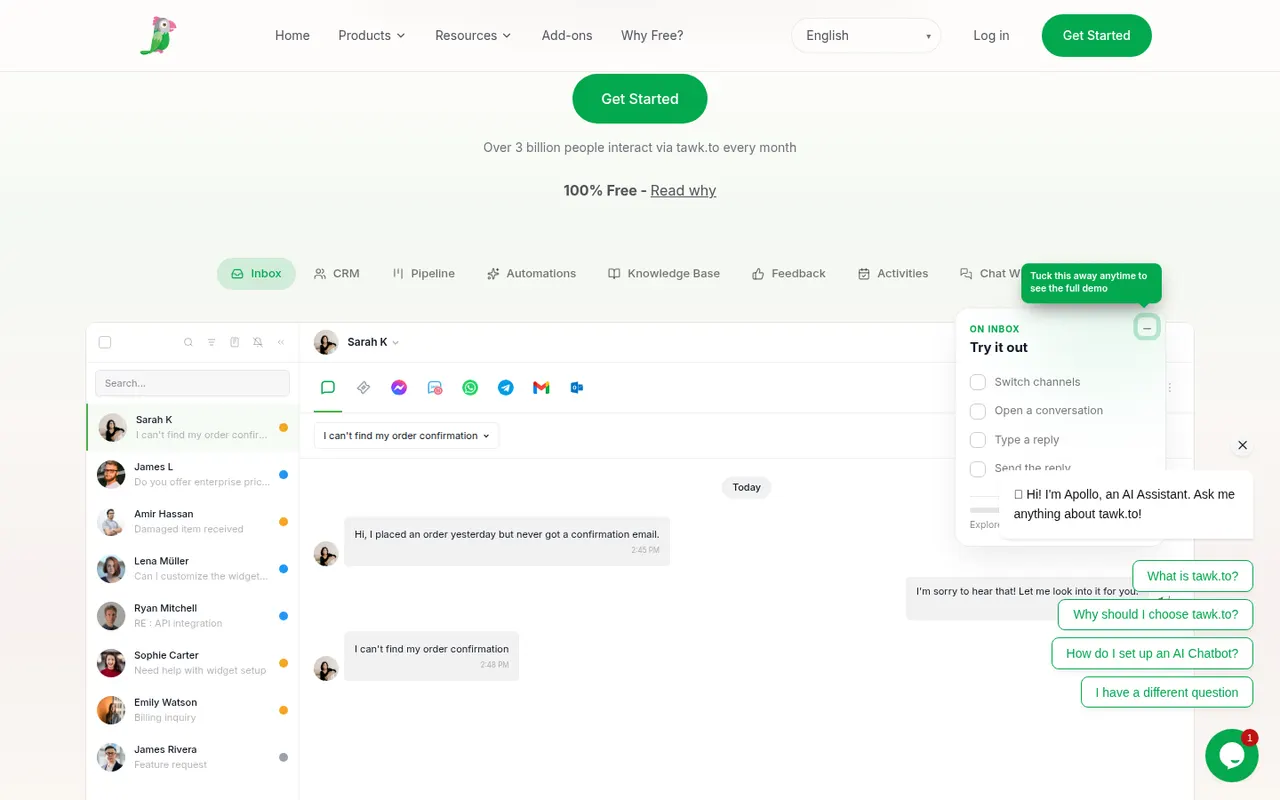Open the Knowledge Base tab
This screenshot has width=1280, height=800.
point(664,273)
